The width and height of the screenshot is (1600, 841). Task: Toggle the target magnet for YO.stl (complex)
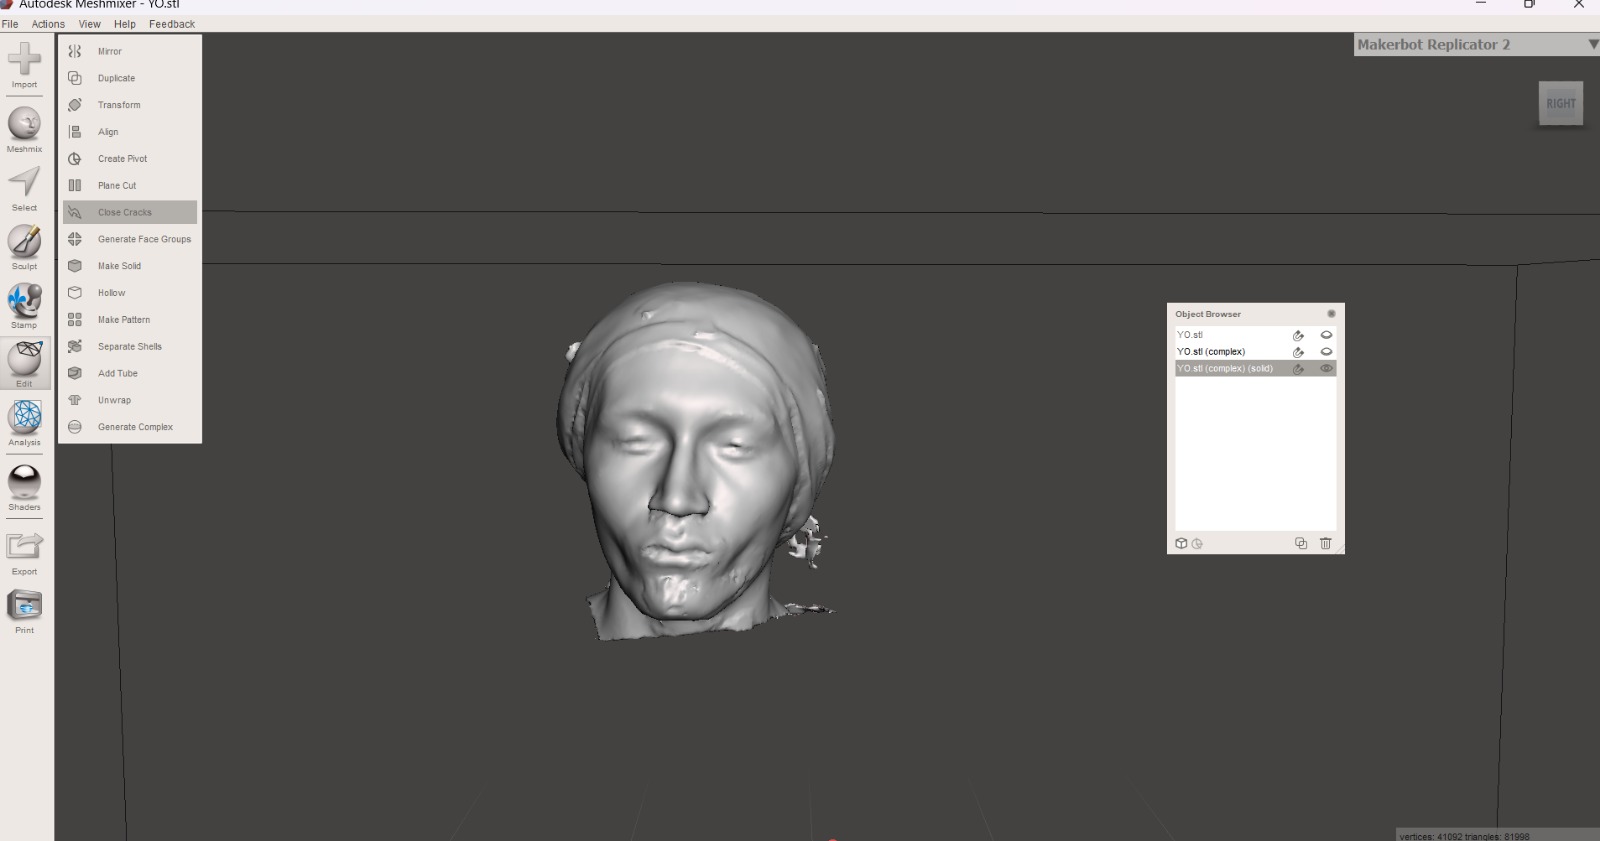[1298, 352]
